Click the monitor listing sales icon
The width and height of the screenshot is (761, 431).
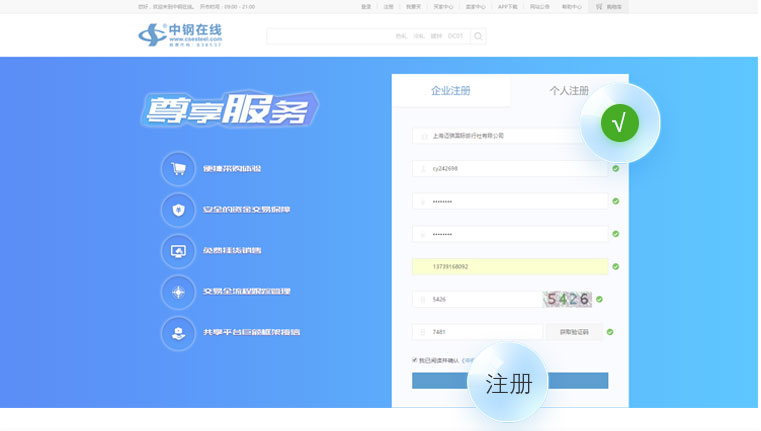pyautogui.click(x=178, y=251)
